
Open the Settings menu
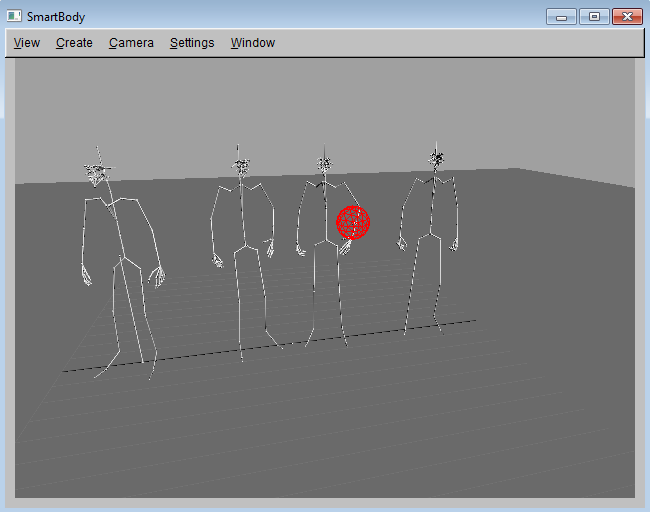click(x=192, y=43)
